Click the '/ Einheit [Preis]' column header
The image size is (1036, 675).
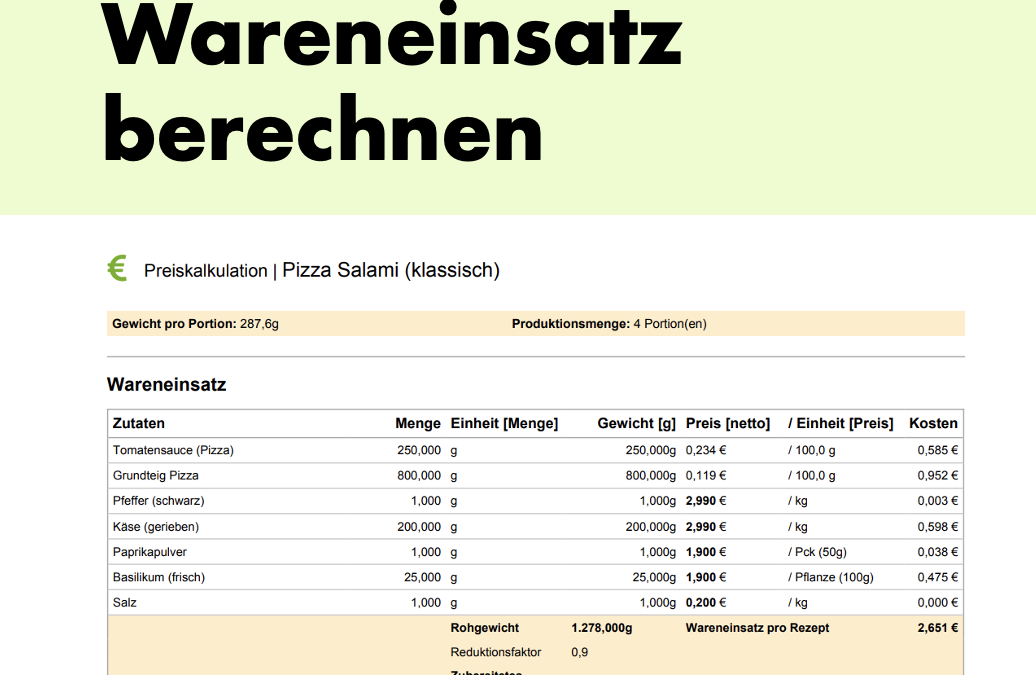click(840, 423)
